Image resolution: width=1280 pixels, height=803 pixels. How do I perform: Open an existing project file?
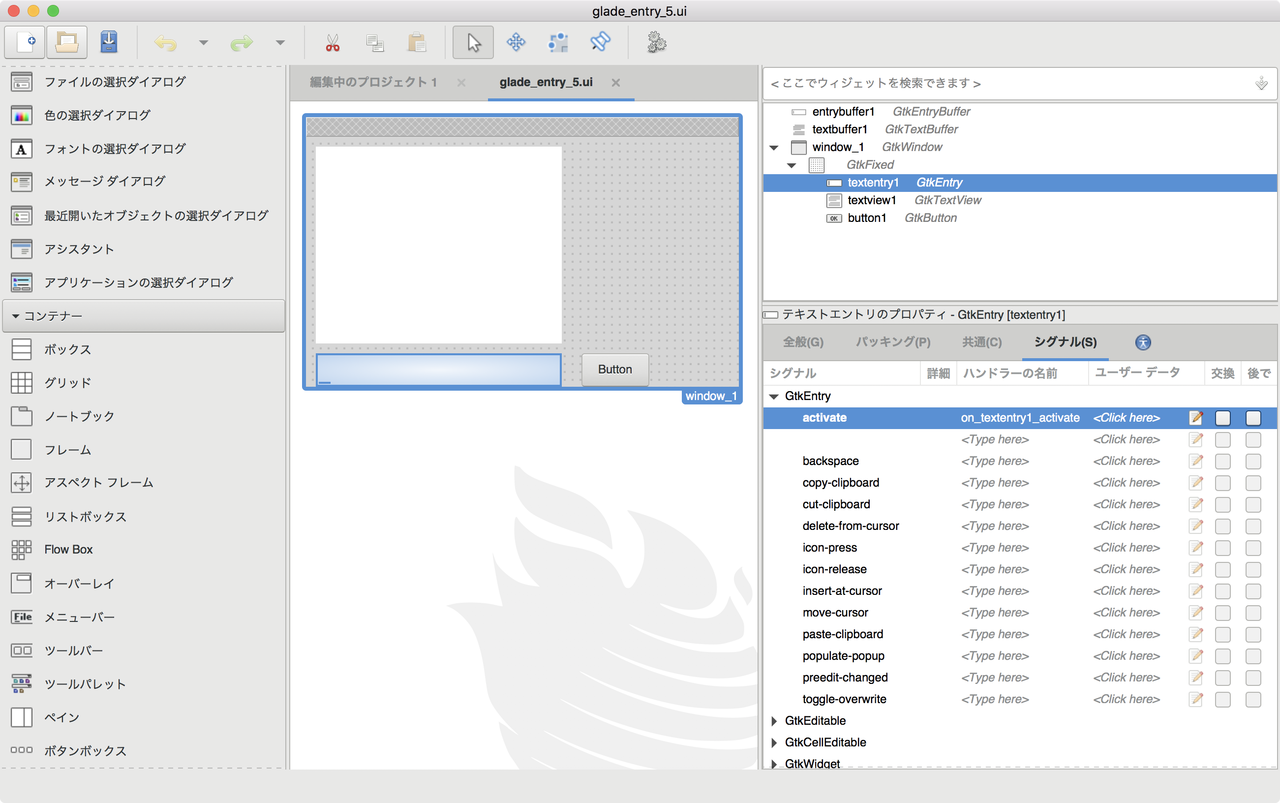pyautogui.click(x=66, y=42)
